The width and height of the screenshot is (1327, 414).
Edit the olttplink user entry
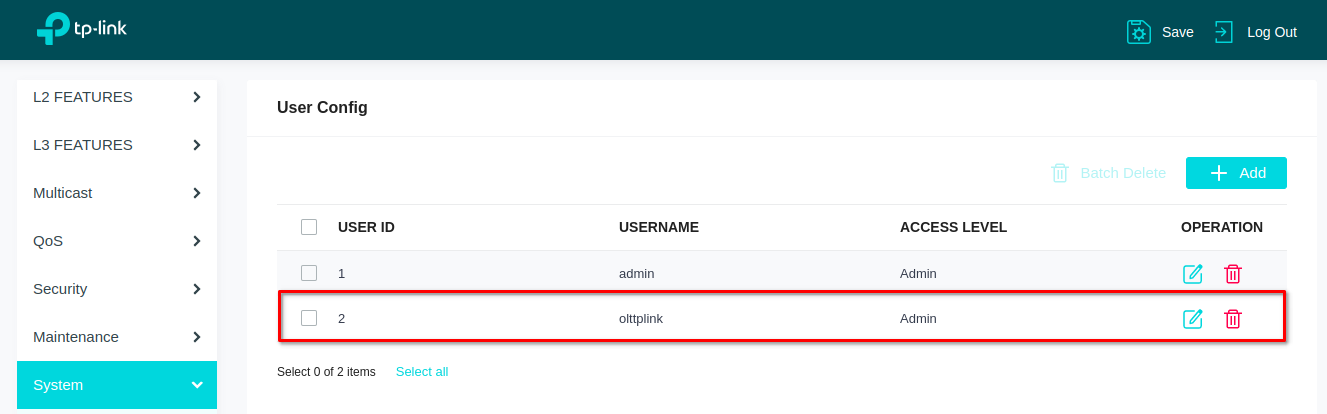[x=1193, y=319]
